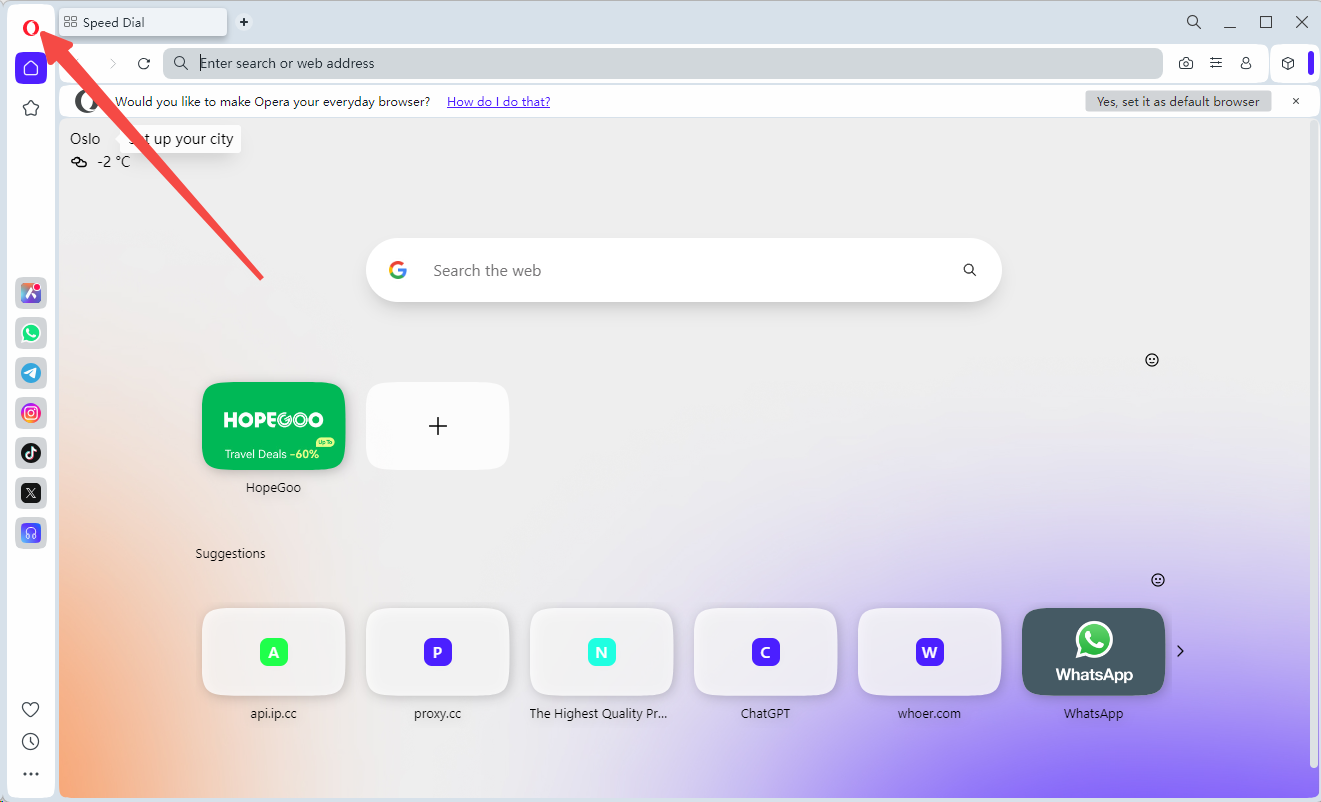Open the api.ip.cc suggestion tile
Screen dimensions: 1321x802
pyautogui.click(x=273, y=652)
